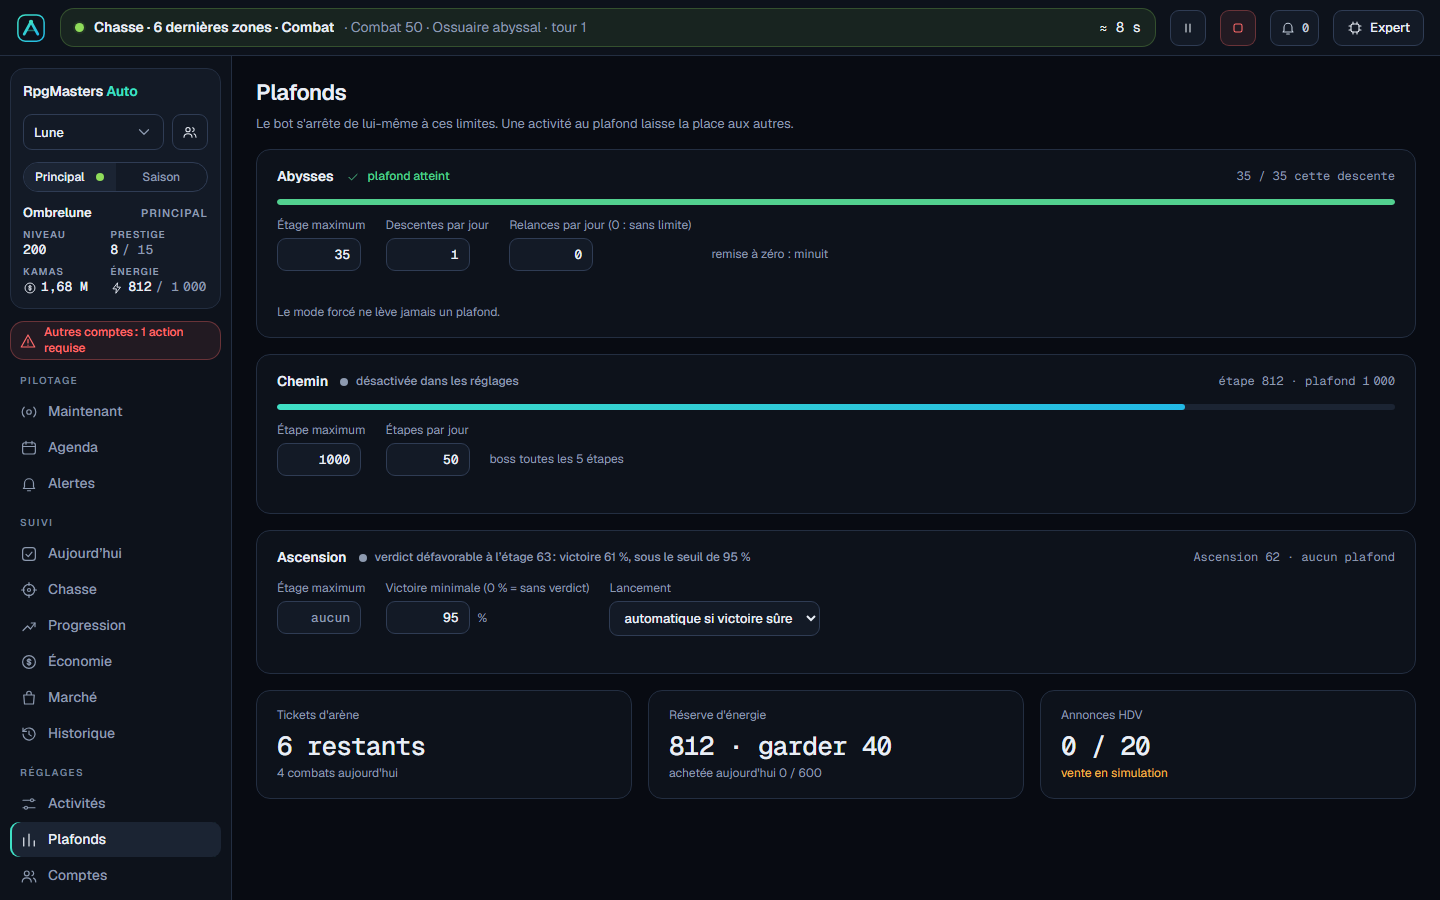1440x900 pixels.
Task: Click the pause icon in top bar
Action: pos(1187,28)
